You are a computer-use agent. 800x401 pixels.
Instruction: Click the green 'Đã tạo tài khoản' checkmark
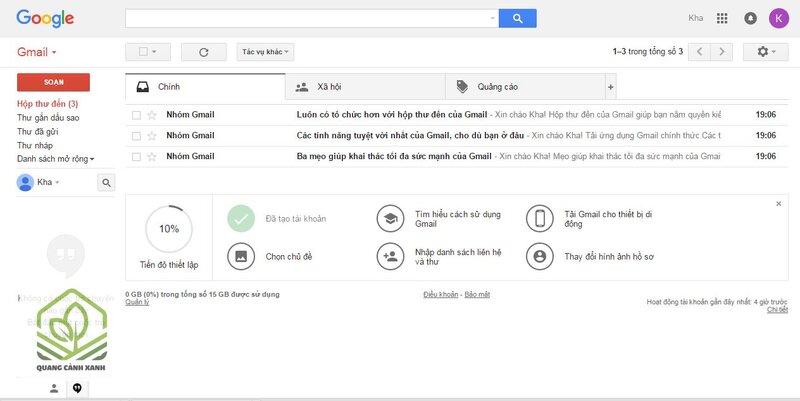[241, 219]
